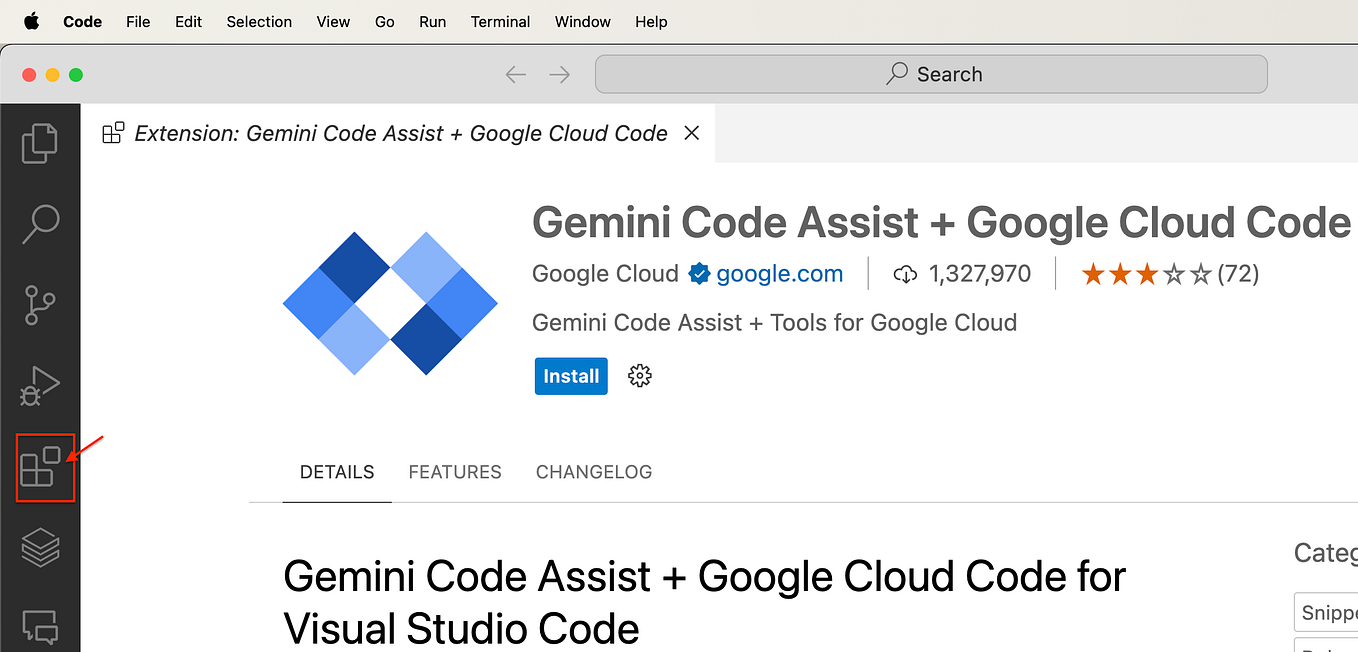Open the stacked layers icon in activity bar
Image resolution: width=1358 pixels, height=652 pixels.
pos(40,548)
